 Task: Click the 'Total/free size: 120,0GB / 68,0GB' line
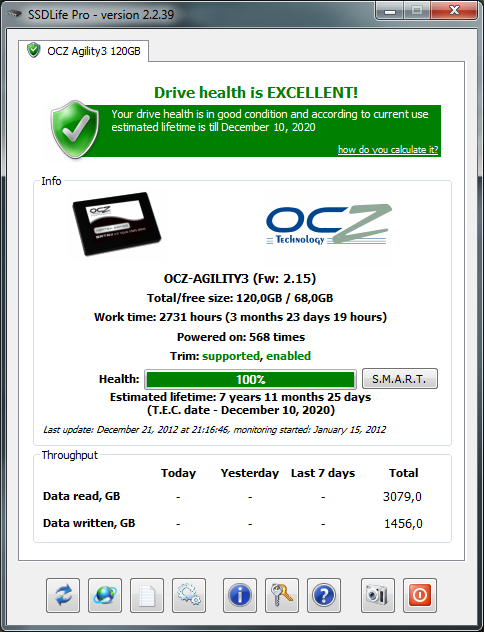(240, 298)
